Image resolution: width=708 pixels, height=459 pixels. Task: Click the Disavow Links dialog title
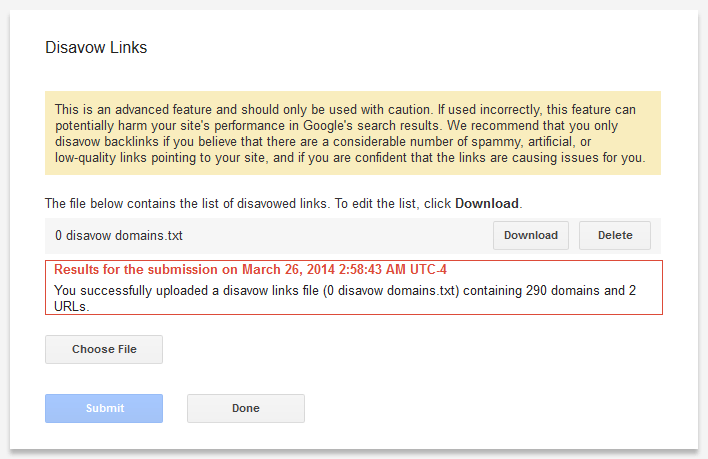(x=96, y=48)
